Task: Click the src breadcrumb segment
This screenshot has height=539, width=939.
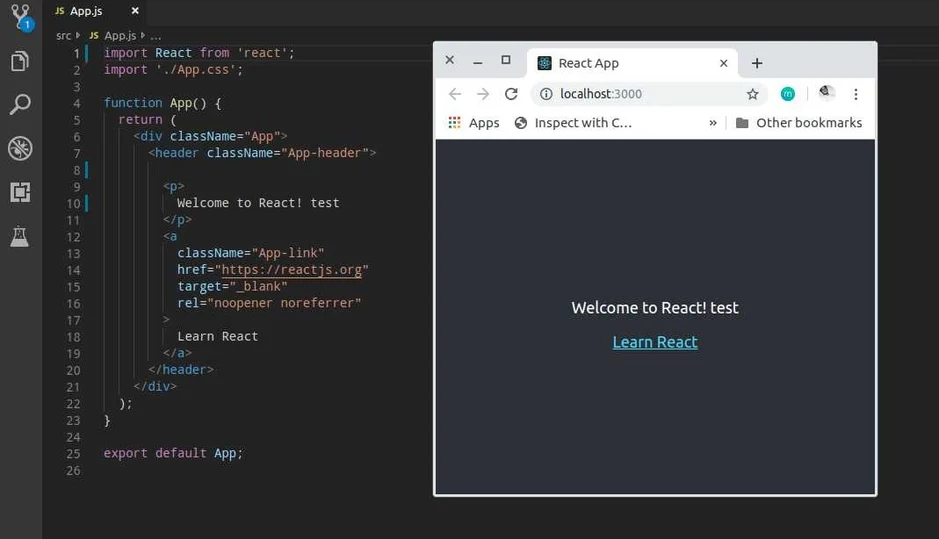Action: 63,36
